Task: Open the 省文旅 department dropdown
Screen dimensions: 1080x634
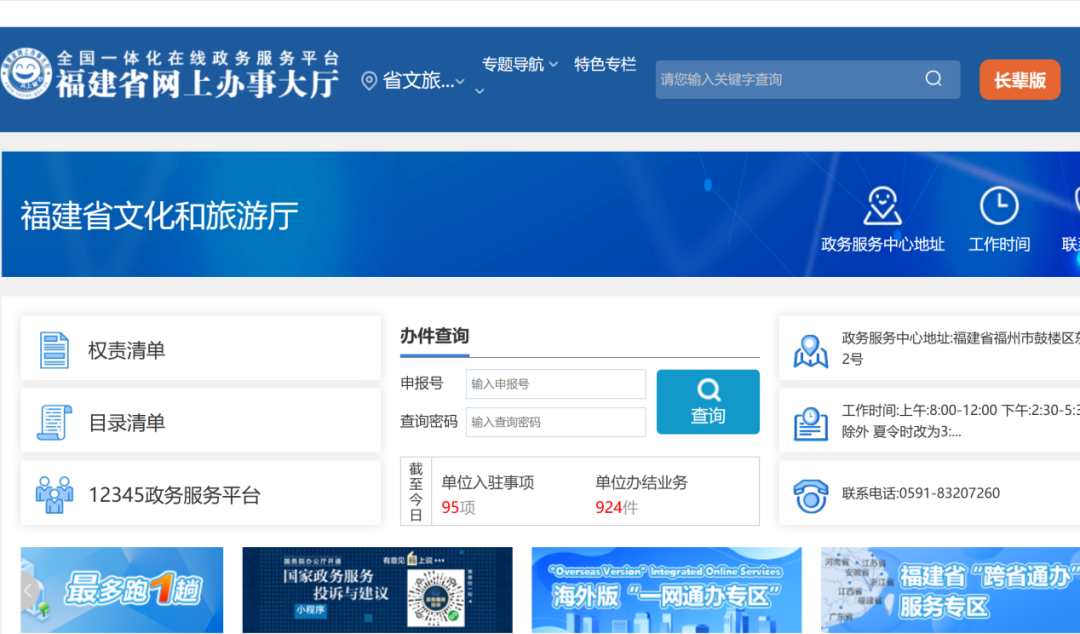Action: tap(422, 81)
